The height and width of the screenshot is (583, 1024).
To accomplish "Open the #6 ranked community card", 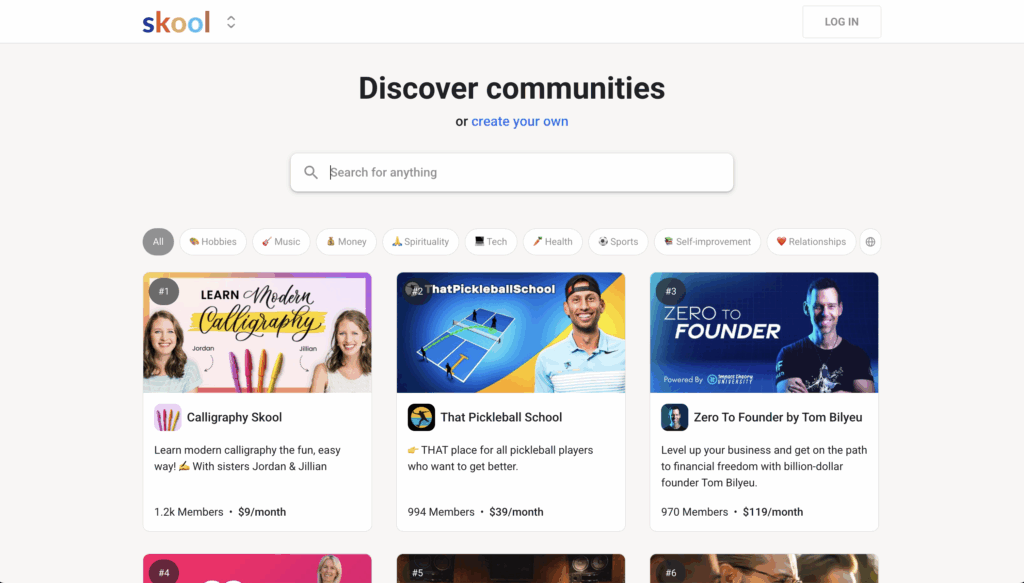I will pyautogui.click(x=764, y=569).
